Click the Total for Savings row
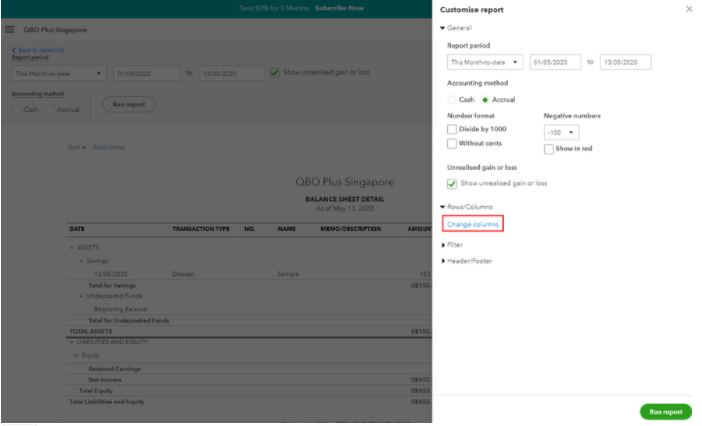 (x=249, y=285)
